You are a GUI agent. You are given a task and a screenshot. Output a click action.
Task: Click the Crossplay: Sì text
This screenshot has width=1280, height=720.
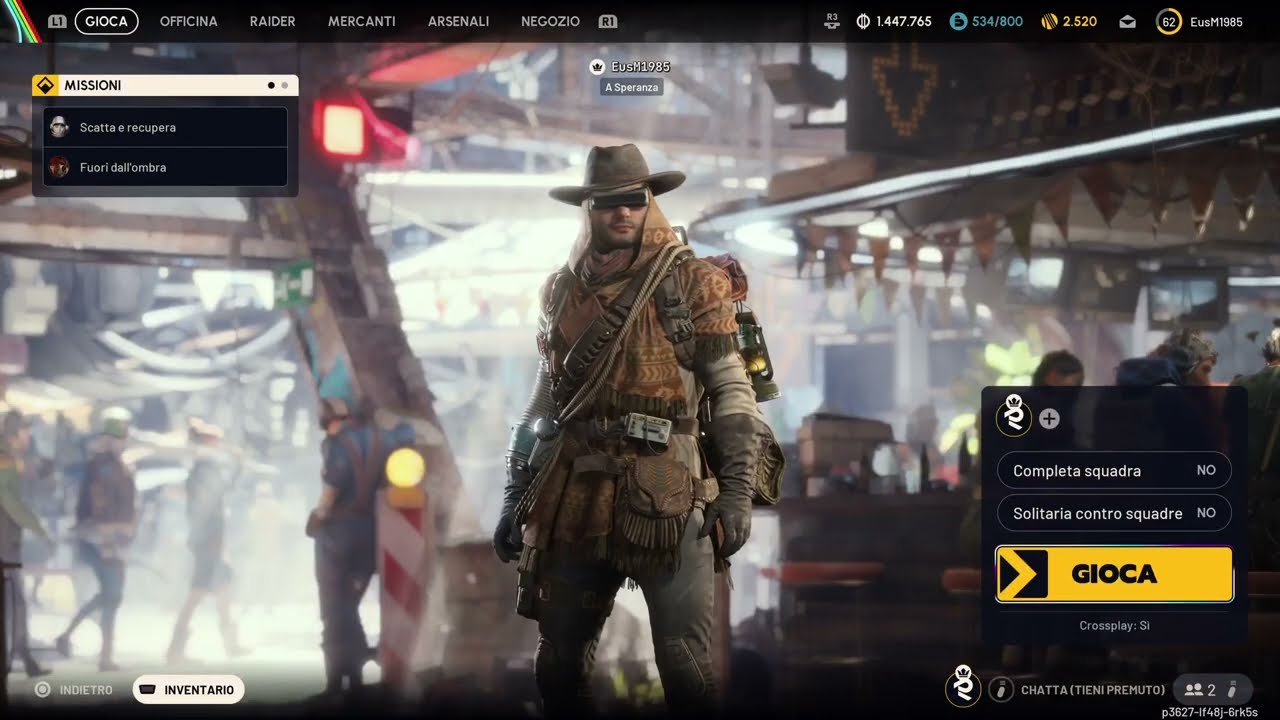point(1114,626)
